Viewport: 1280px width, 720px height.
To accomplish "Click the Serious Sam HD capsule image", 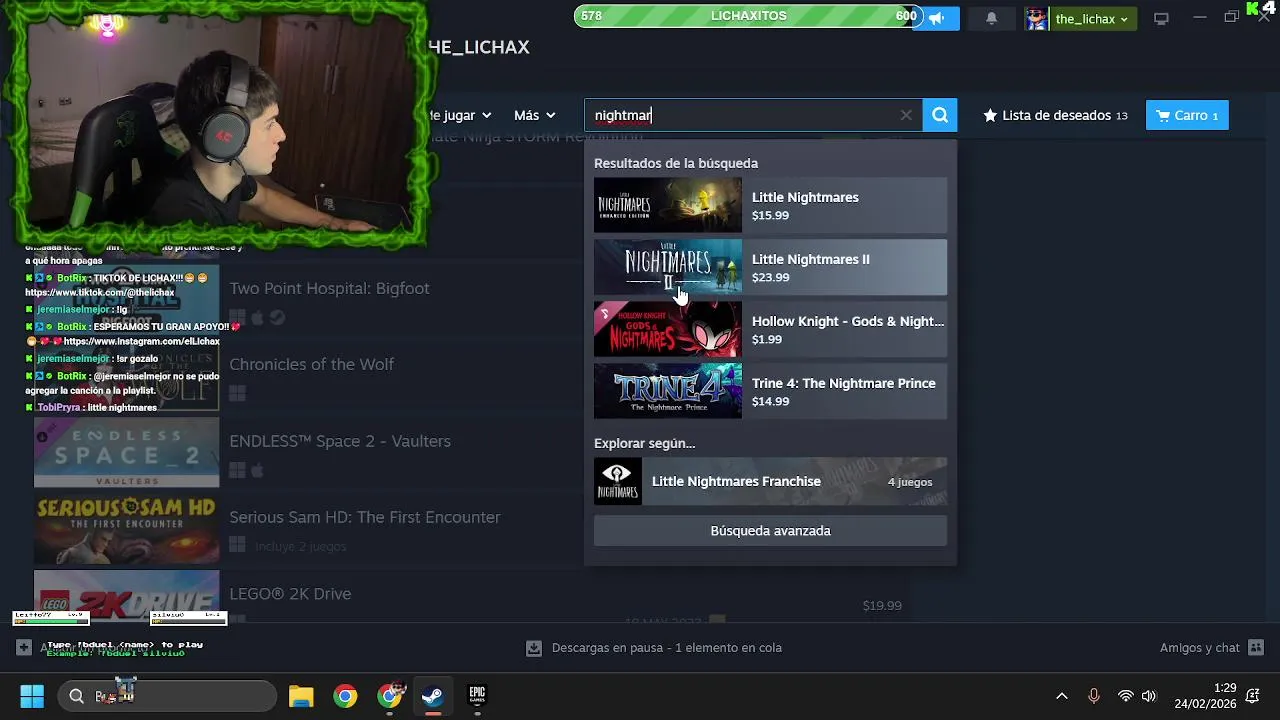I will [126, 529].
